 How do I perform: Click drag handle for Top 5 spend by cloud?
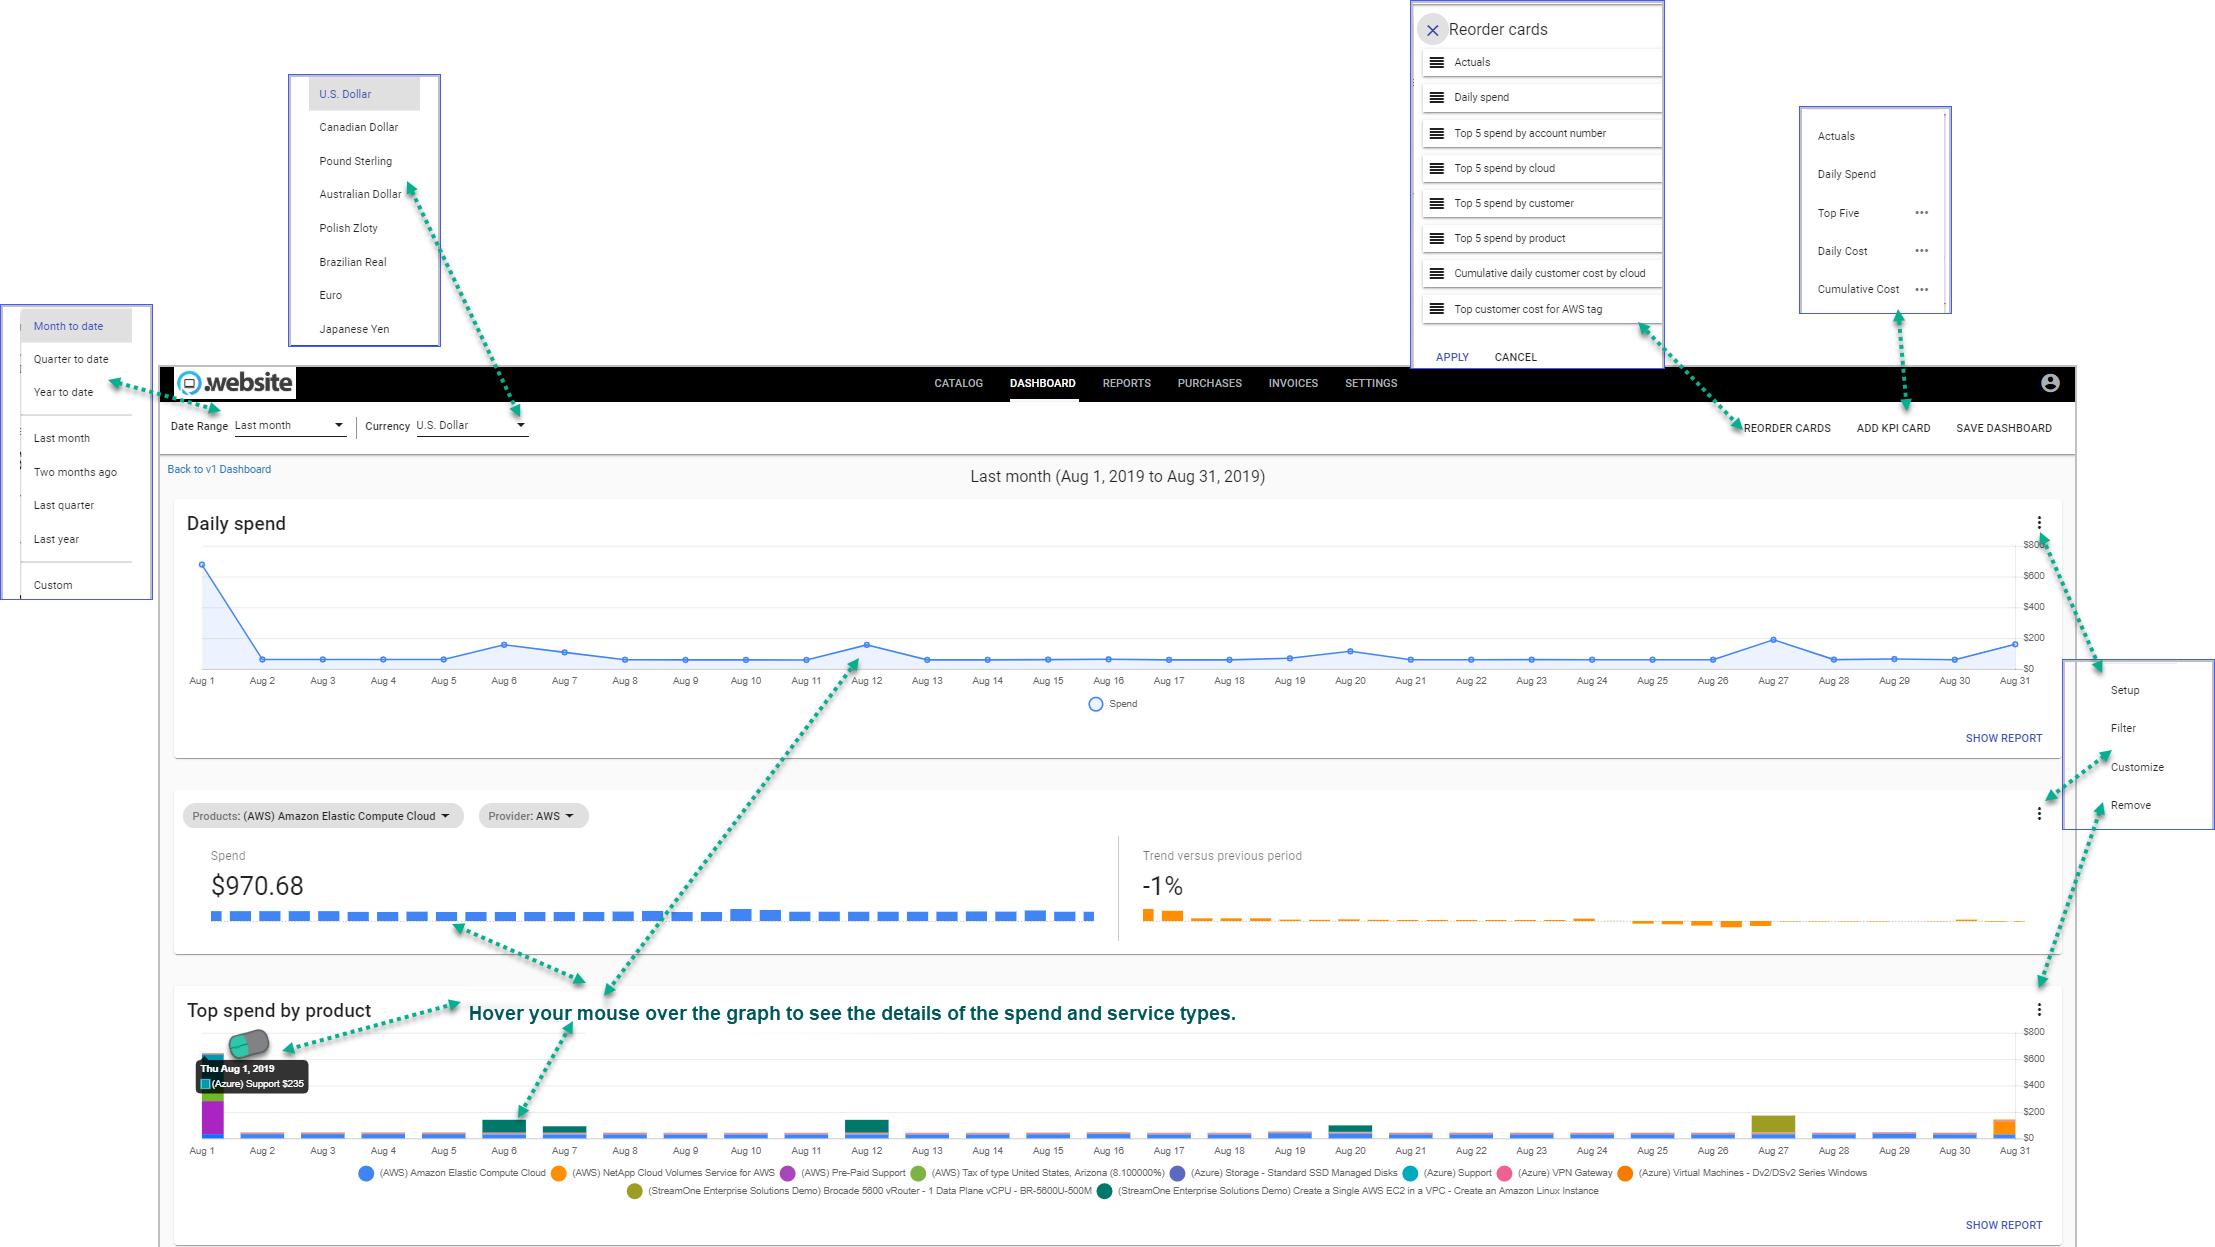click(1436, 168)
